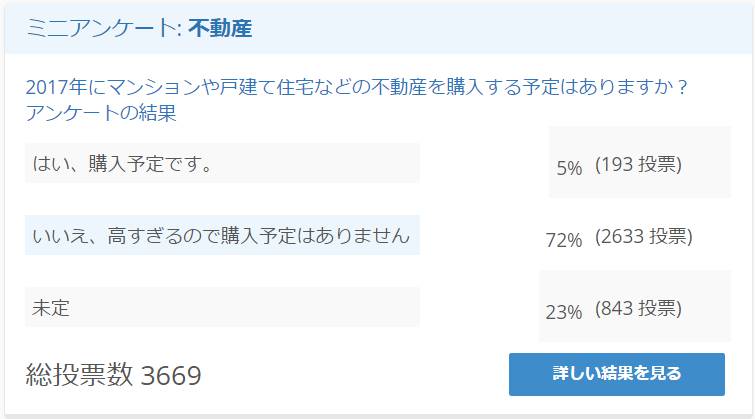
Task: Select the はい、購入予定です answer row
Action: [222, 163]
